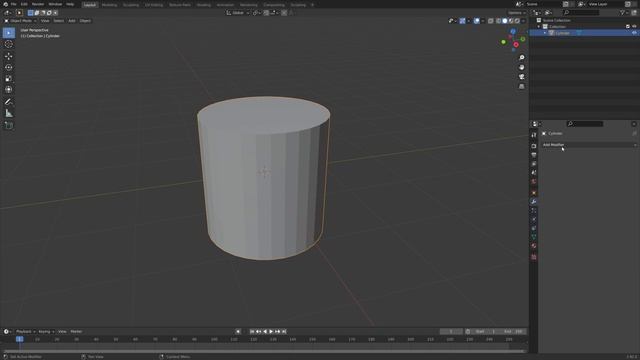Expand the Cylinder tree item in outliner
The height and width of the screenshot is (360, 640).
(x=545, y=33)
